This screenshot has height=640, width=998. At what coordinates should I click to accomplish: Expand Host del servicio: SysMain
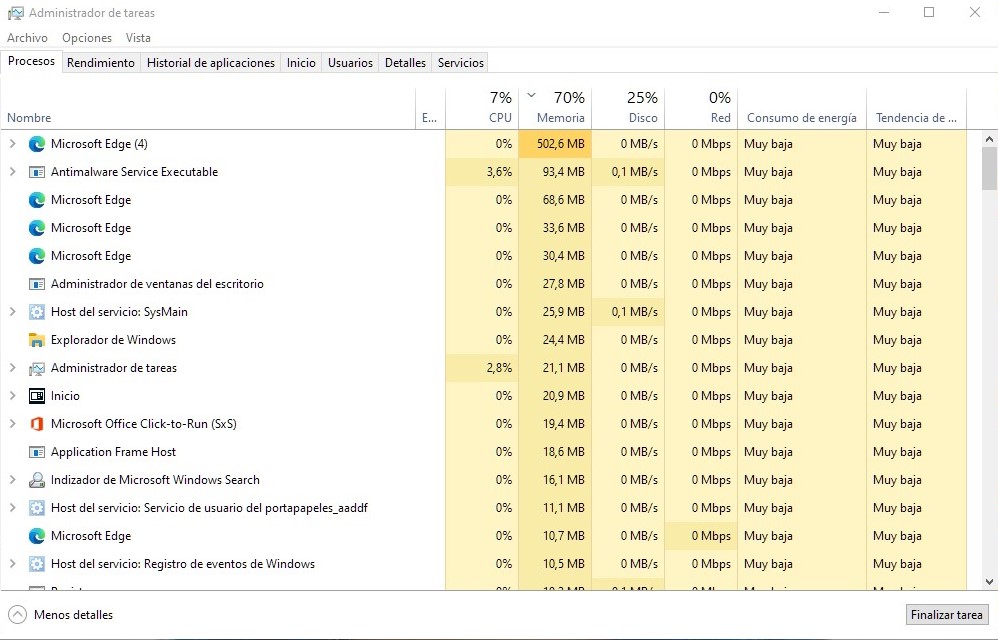point(12,312)
